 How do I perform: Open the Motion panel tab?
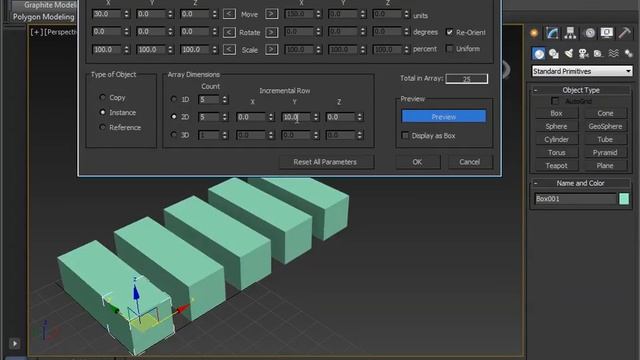coord(589,33)
